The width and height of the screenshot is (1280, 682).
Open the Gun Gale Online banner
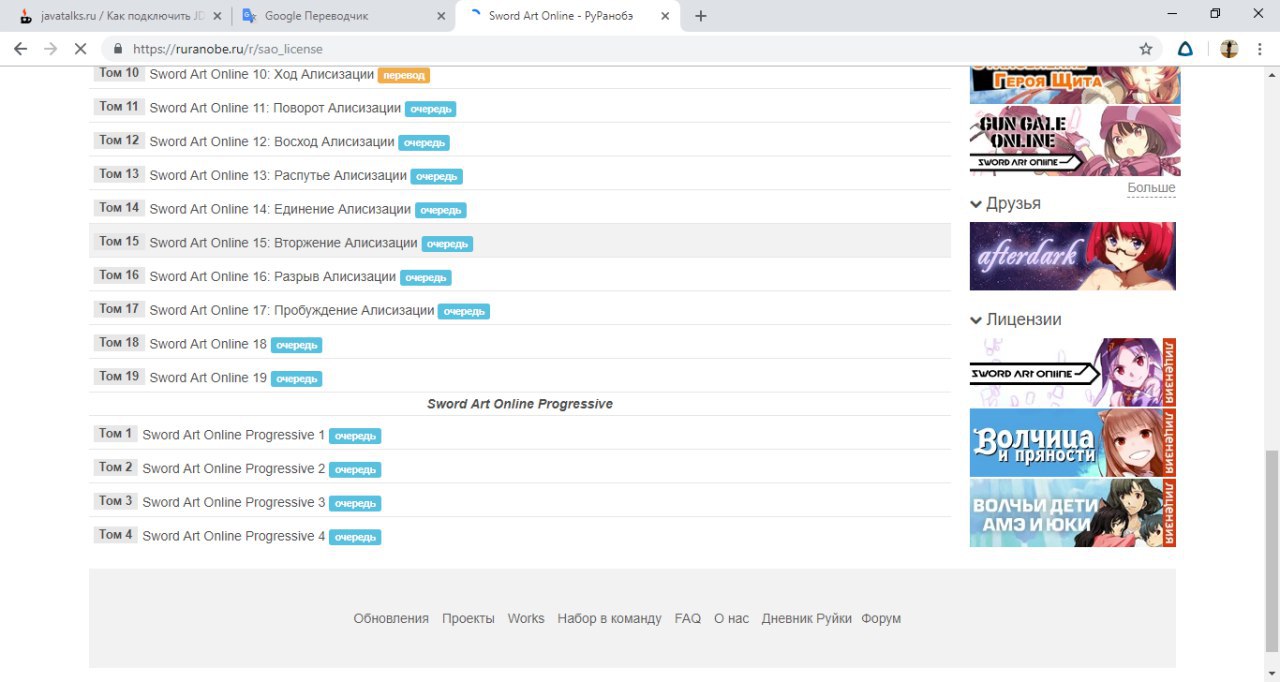click(1075, 141)
